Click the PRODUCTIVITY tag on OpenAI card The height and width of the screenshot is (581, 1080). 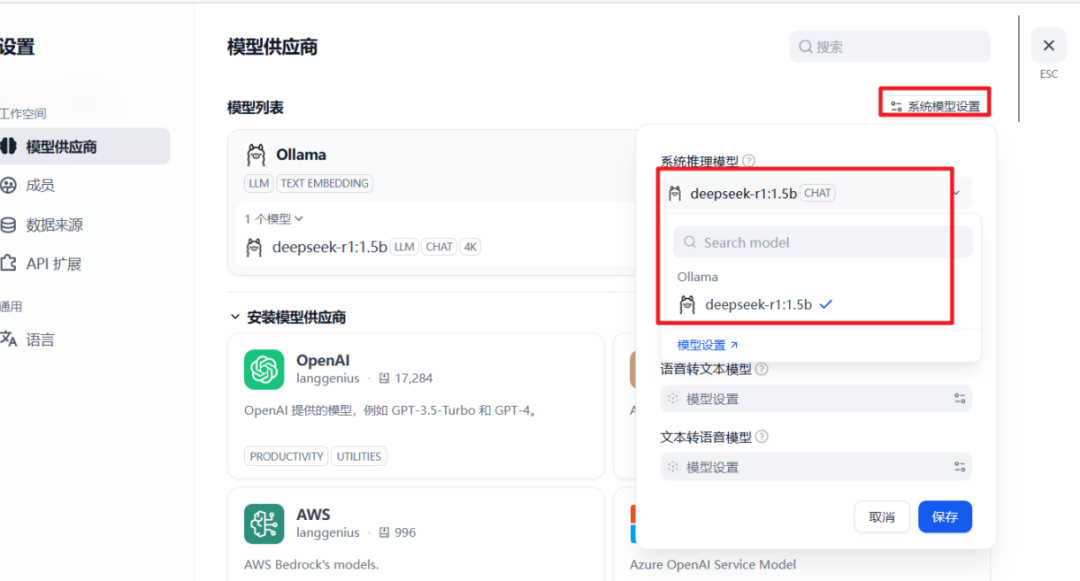287,456
